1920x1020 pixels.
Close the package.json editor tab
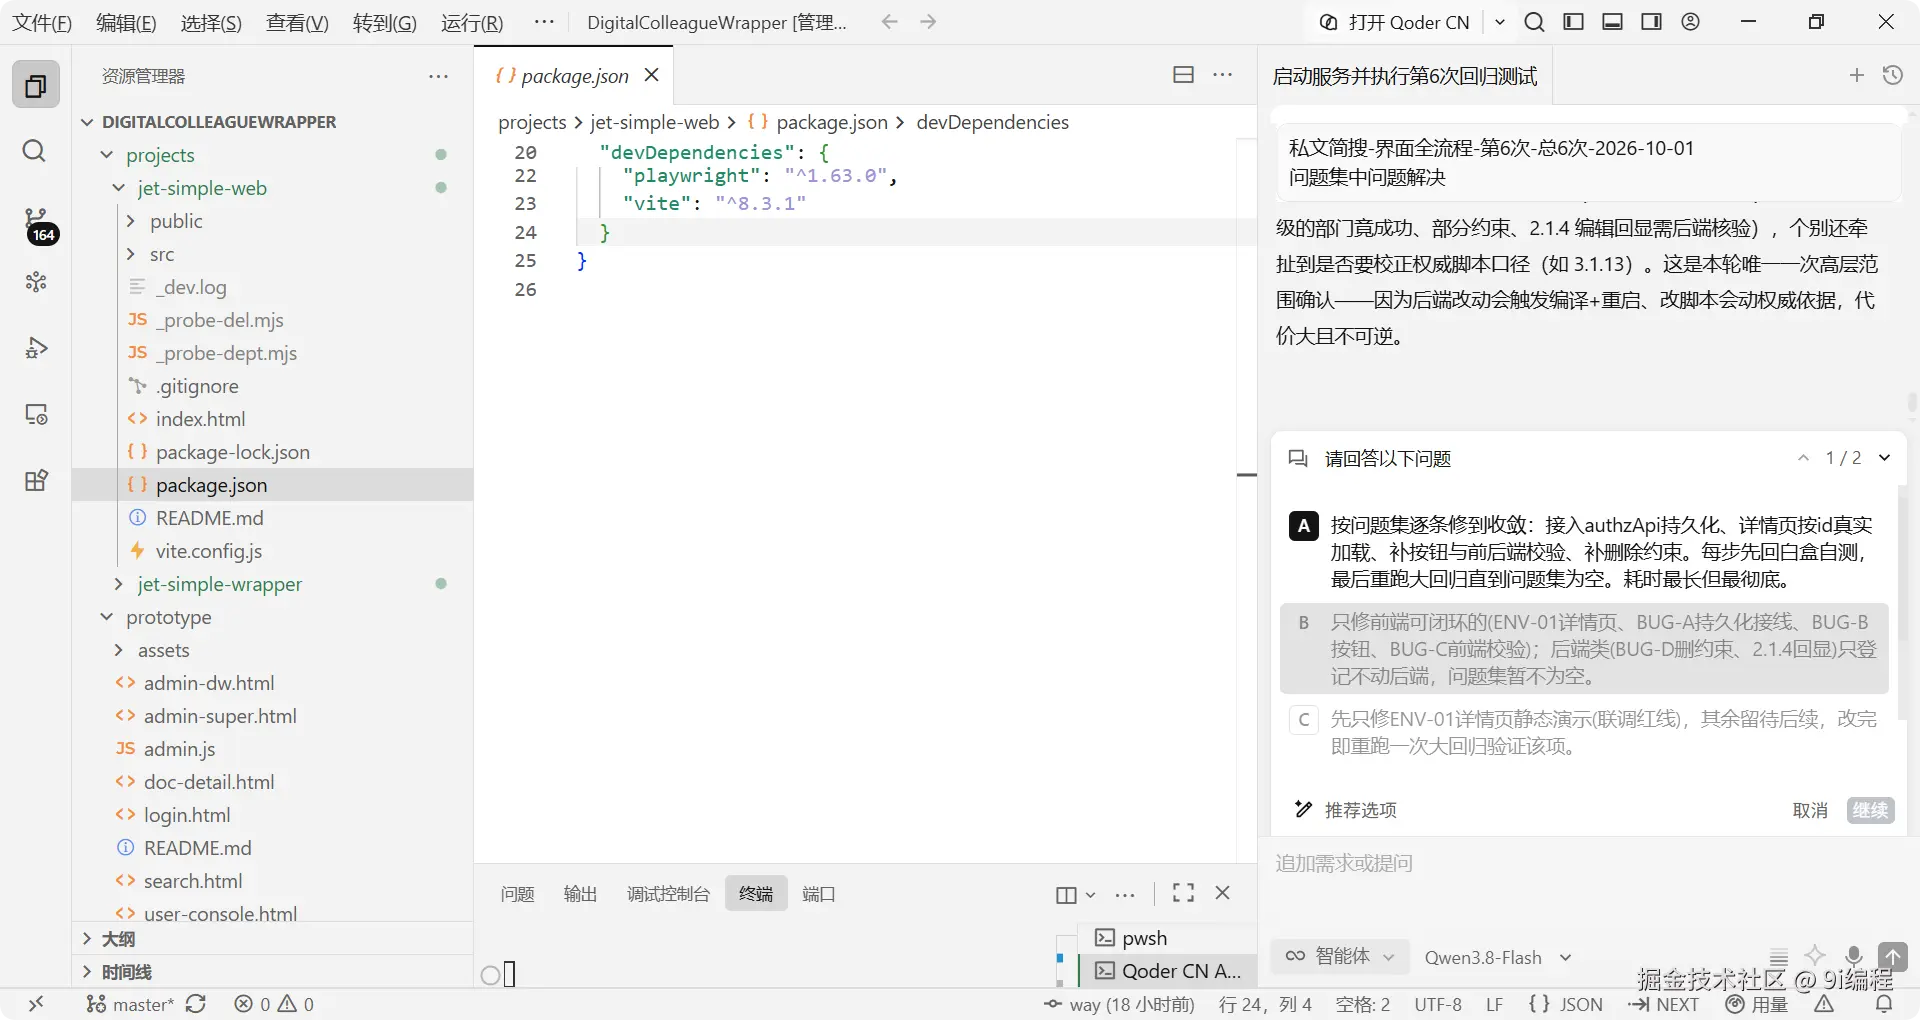[652, 75]
